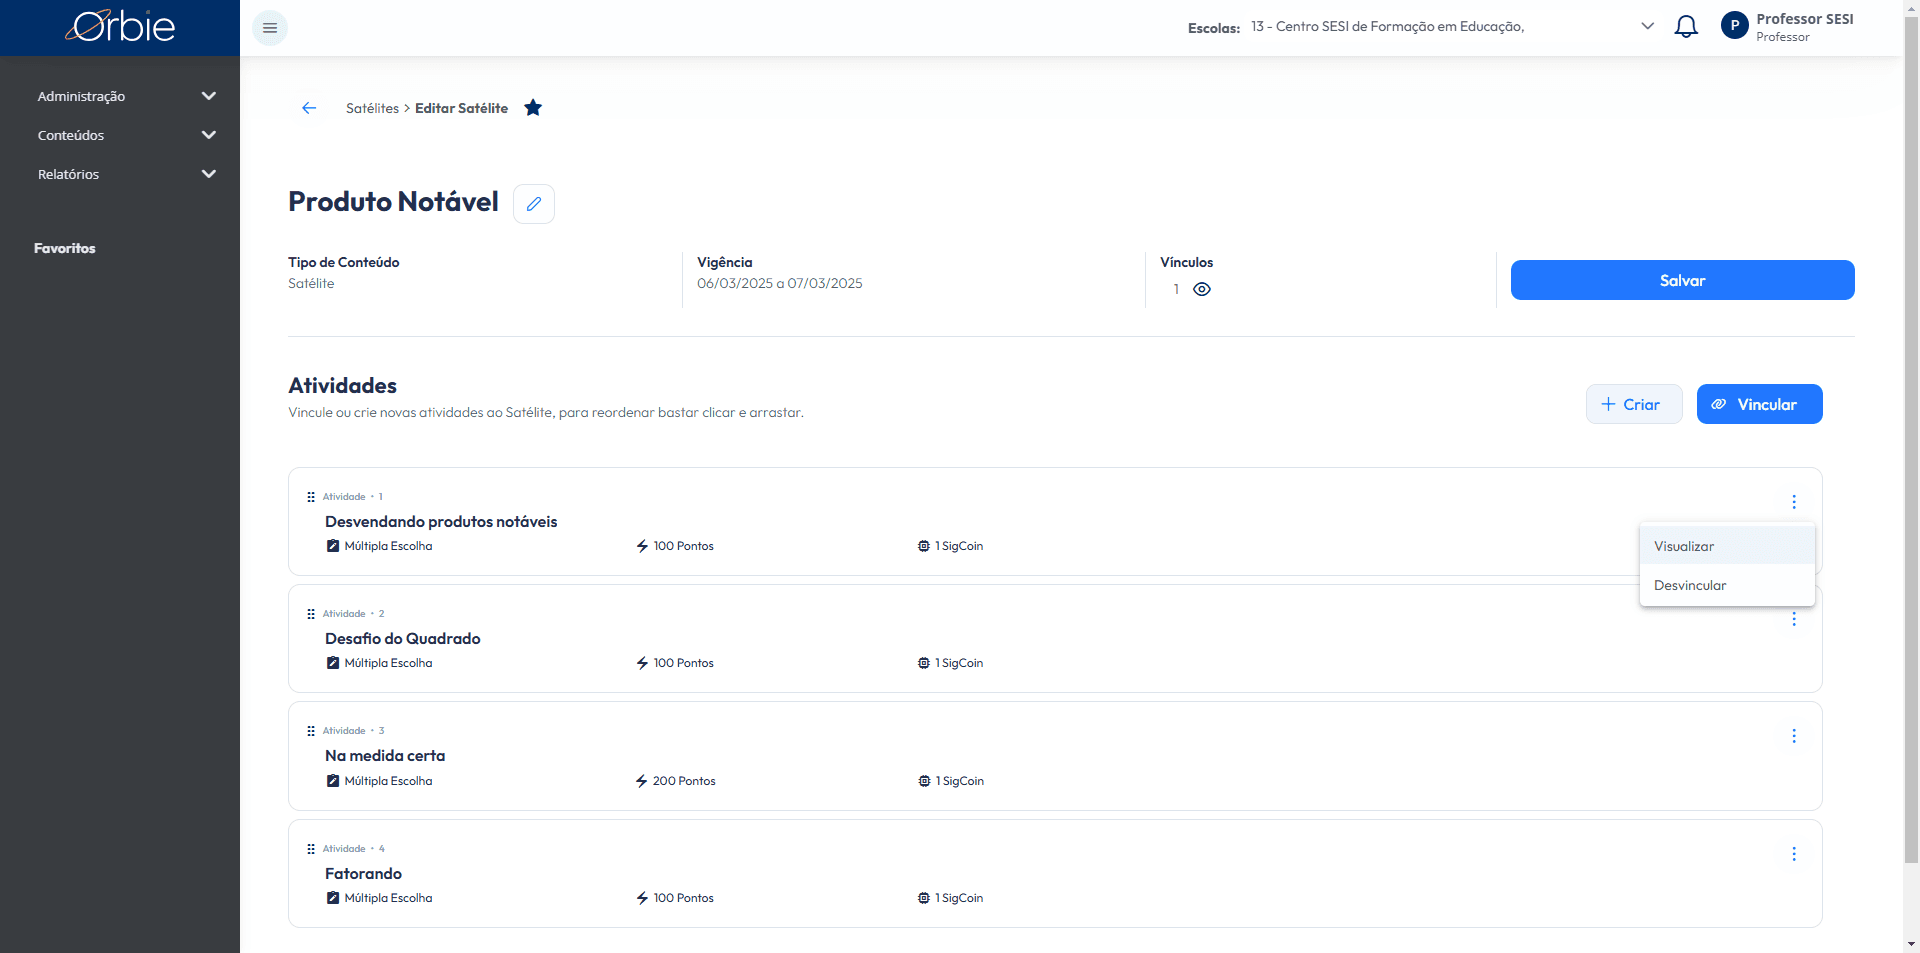Toggle the favorite star for Editar Satélite
Image resolution: width=1920 pixels, height=953 pixels.
(533, 108)
